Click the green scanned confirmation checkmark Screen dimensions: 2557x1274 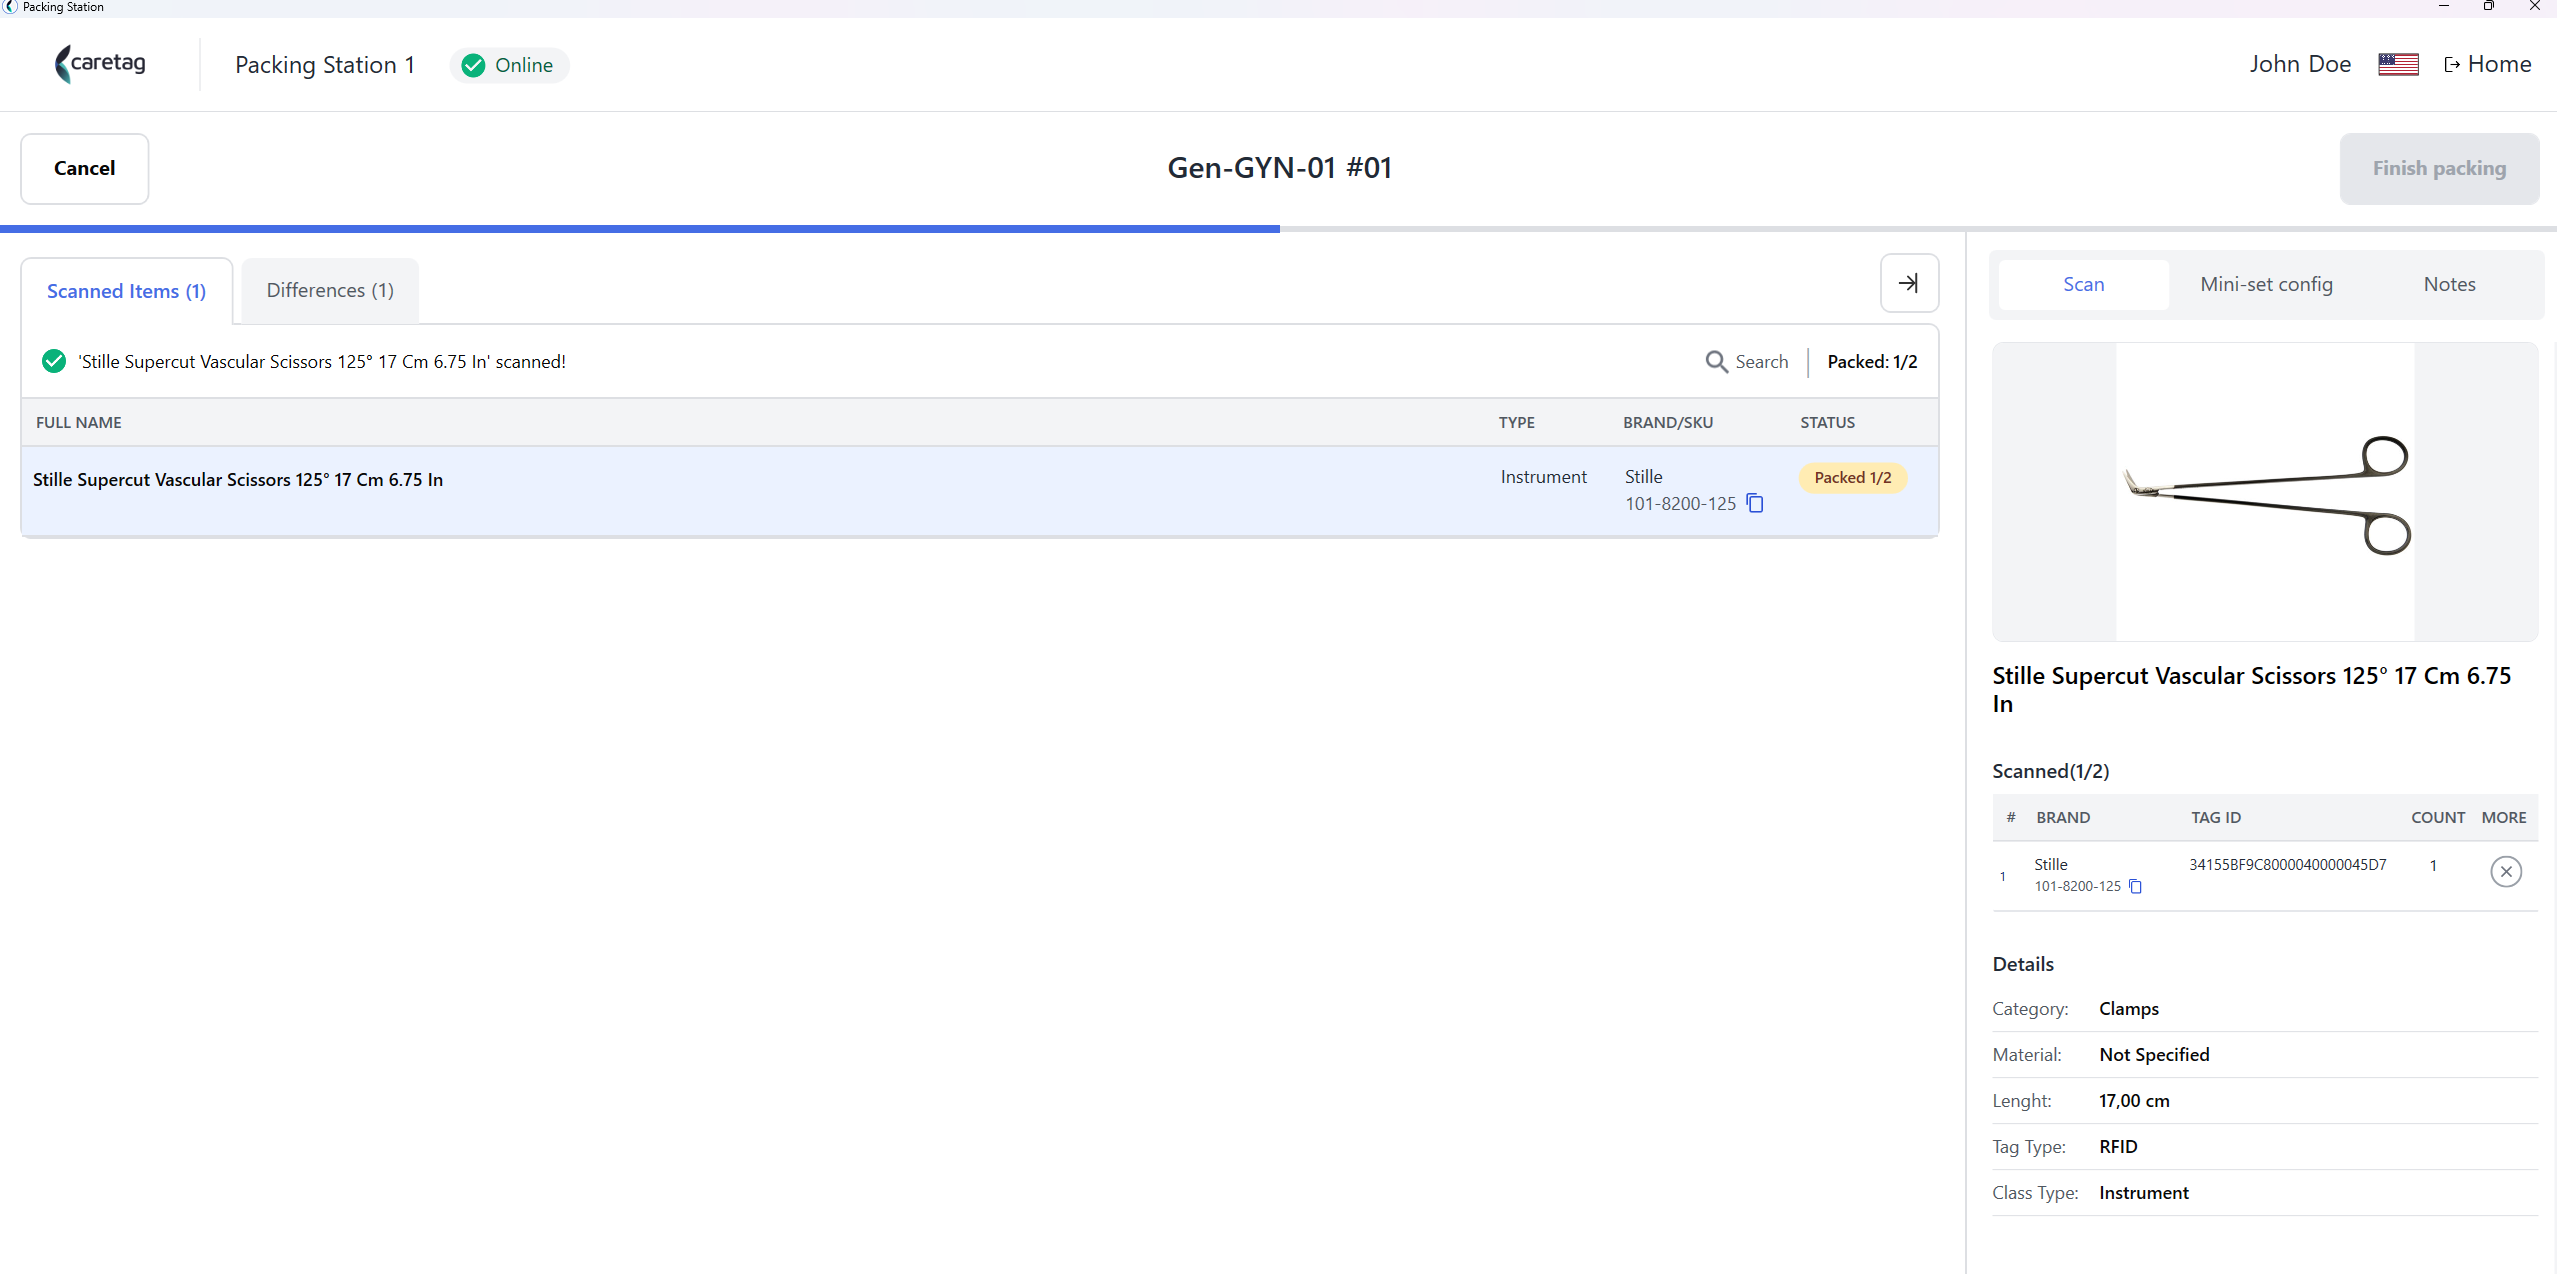[x=54, y=361]
